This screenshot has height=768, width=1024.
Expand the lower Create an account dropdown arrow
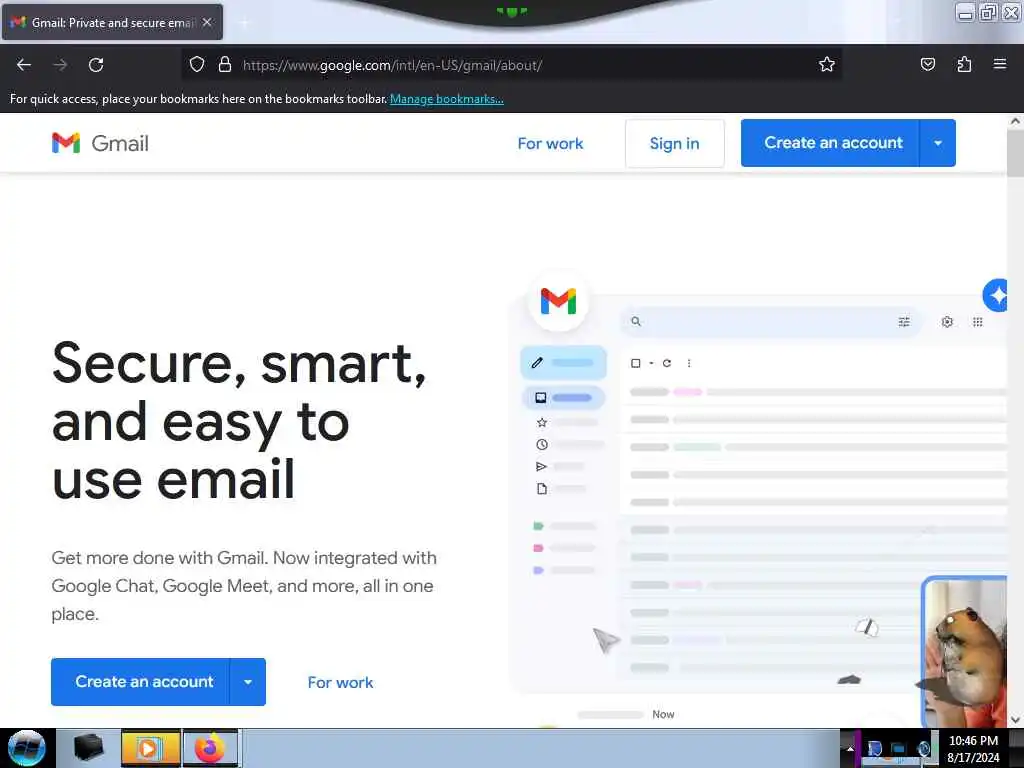(248, 682)
